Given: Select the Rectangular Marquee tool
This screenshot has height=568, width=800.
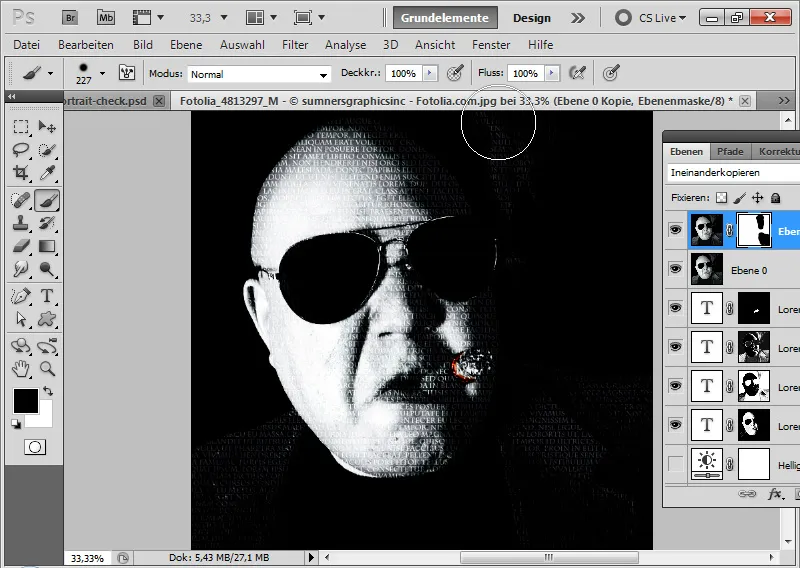Looking at the screenshot, I should pos(20,127).
